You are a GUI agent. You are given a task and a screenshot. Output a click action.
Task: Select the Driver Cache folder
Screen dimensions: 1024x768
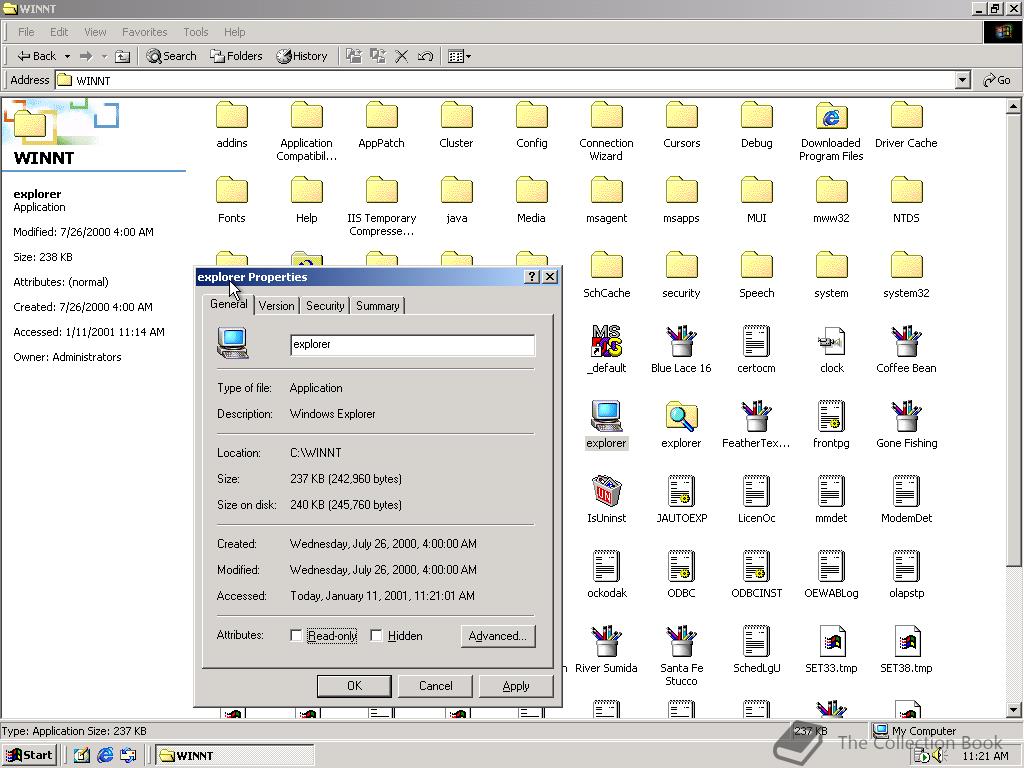click(x=906, y=125)
